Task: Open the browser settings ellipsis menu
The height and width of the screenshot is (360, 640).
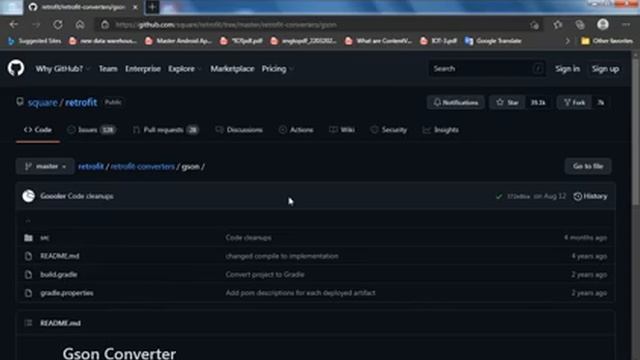Action: click(626, 24)
